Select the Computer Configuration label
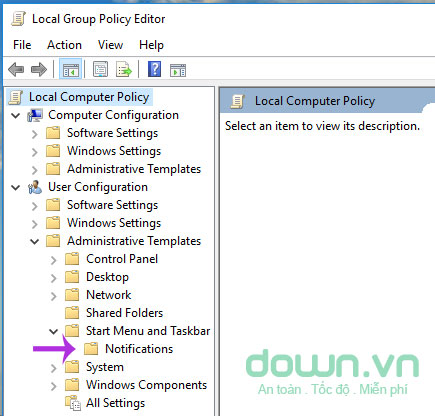The height and width of the screenshot is (416, 435). coord(113,115)
